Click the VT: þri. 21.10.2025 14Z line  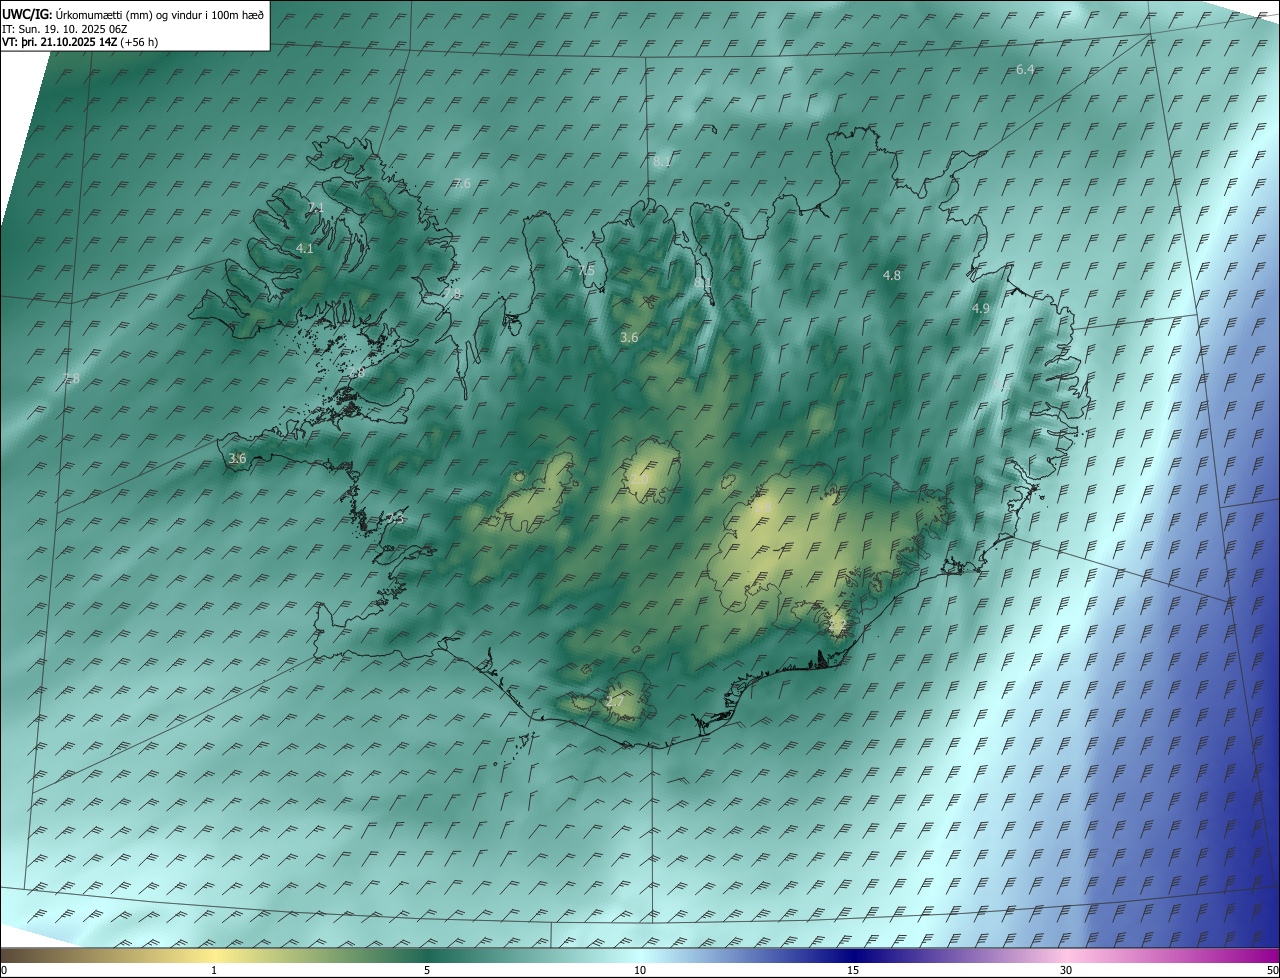[x=80, y=42]
